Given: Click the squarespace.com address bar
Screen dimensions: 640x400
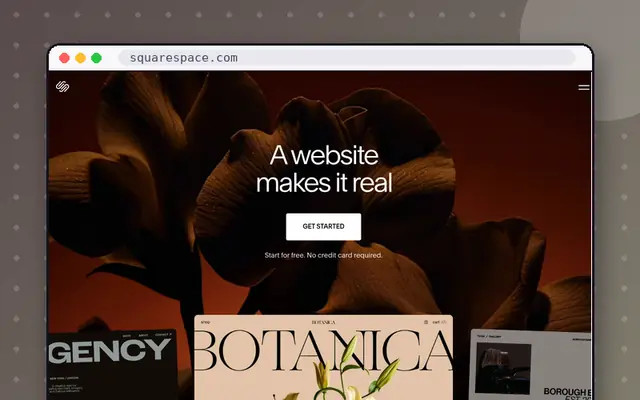Looking at the screenshot, I should click(347, 58).
